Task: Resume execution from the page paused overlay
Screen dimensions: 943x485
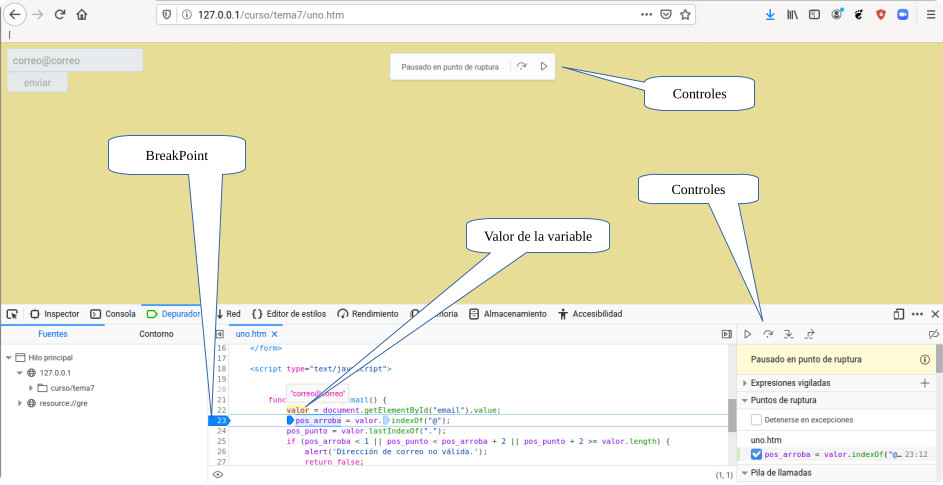Action: click(x=544, y=67)
